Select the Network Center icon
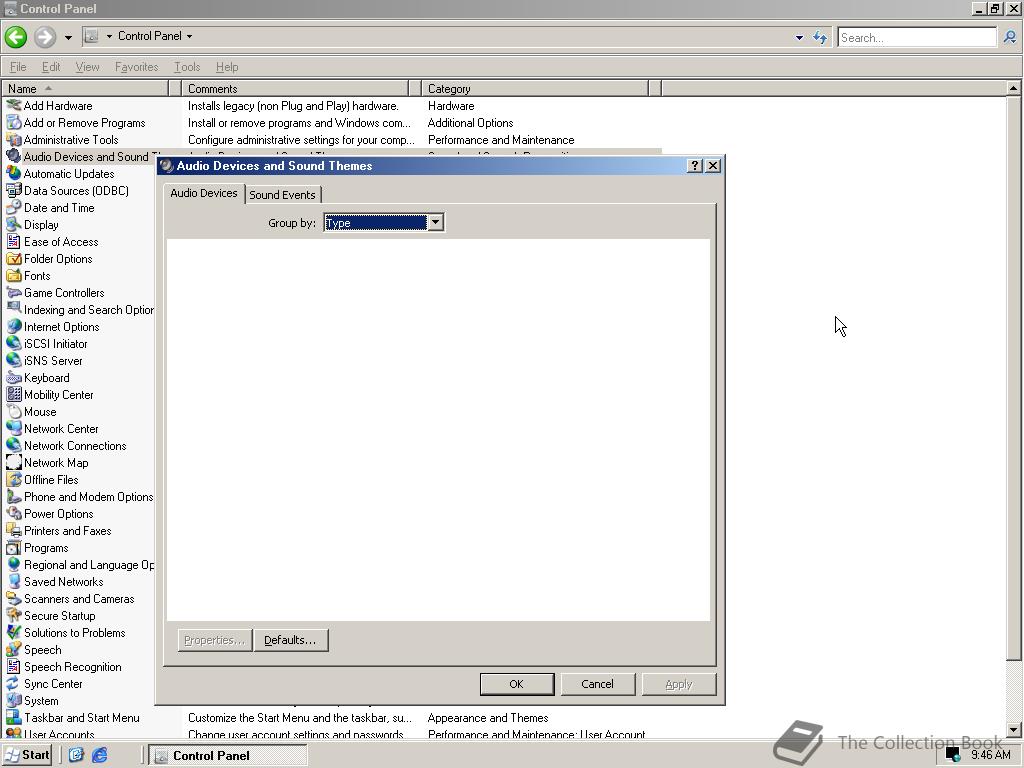The height and width of the screenshot is (768, 1024). (x=14, y=428)
